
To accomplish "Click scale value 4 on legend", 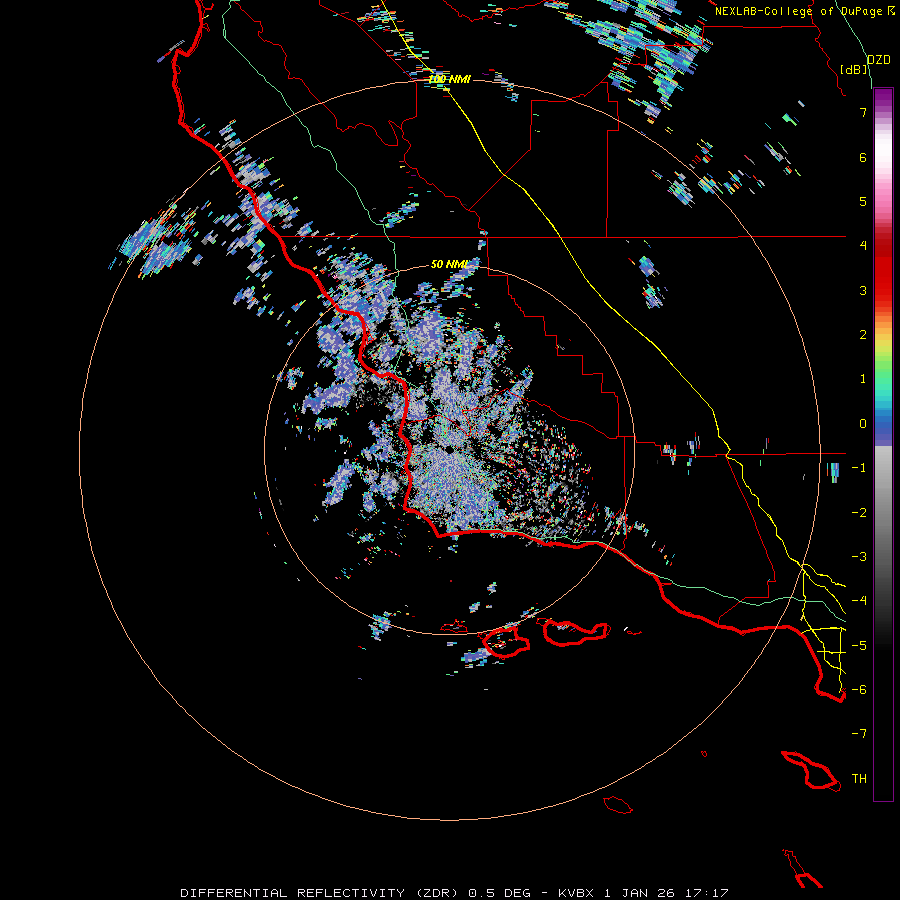I will 863,246.
